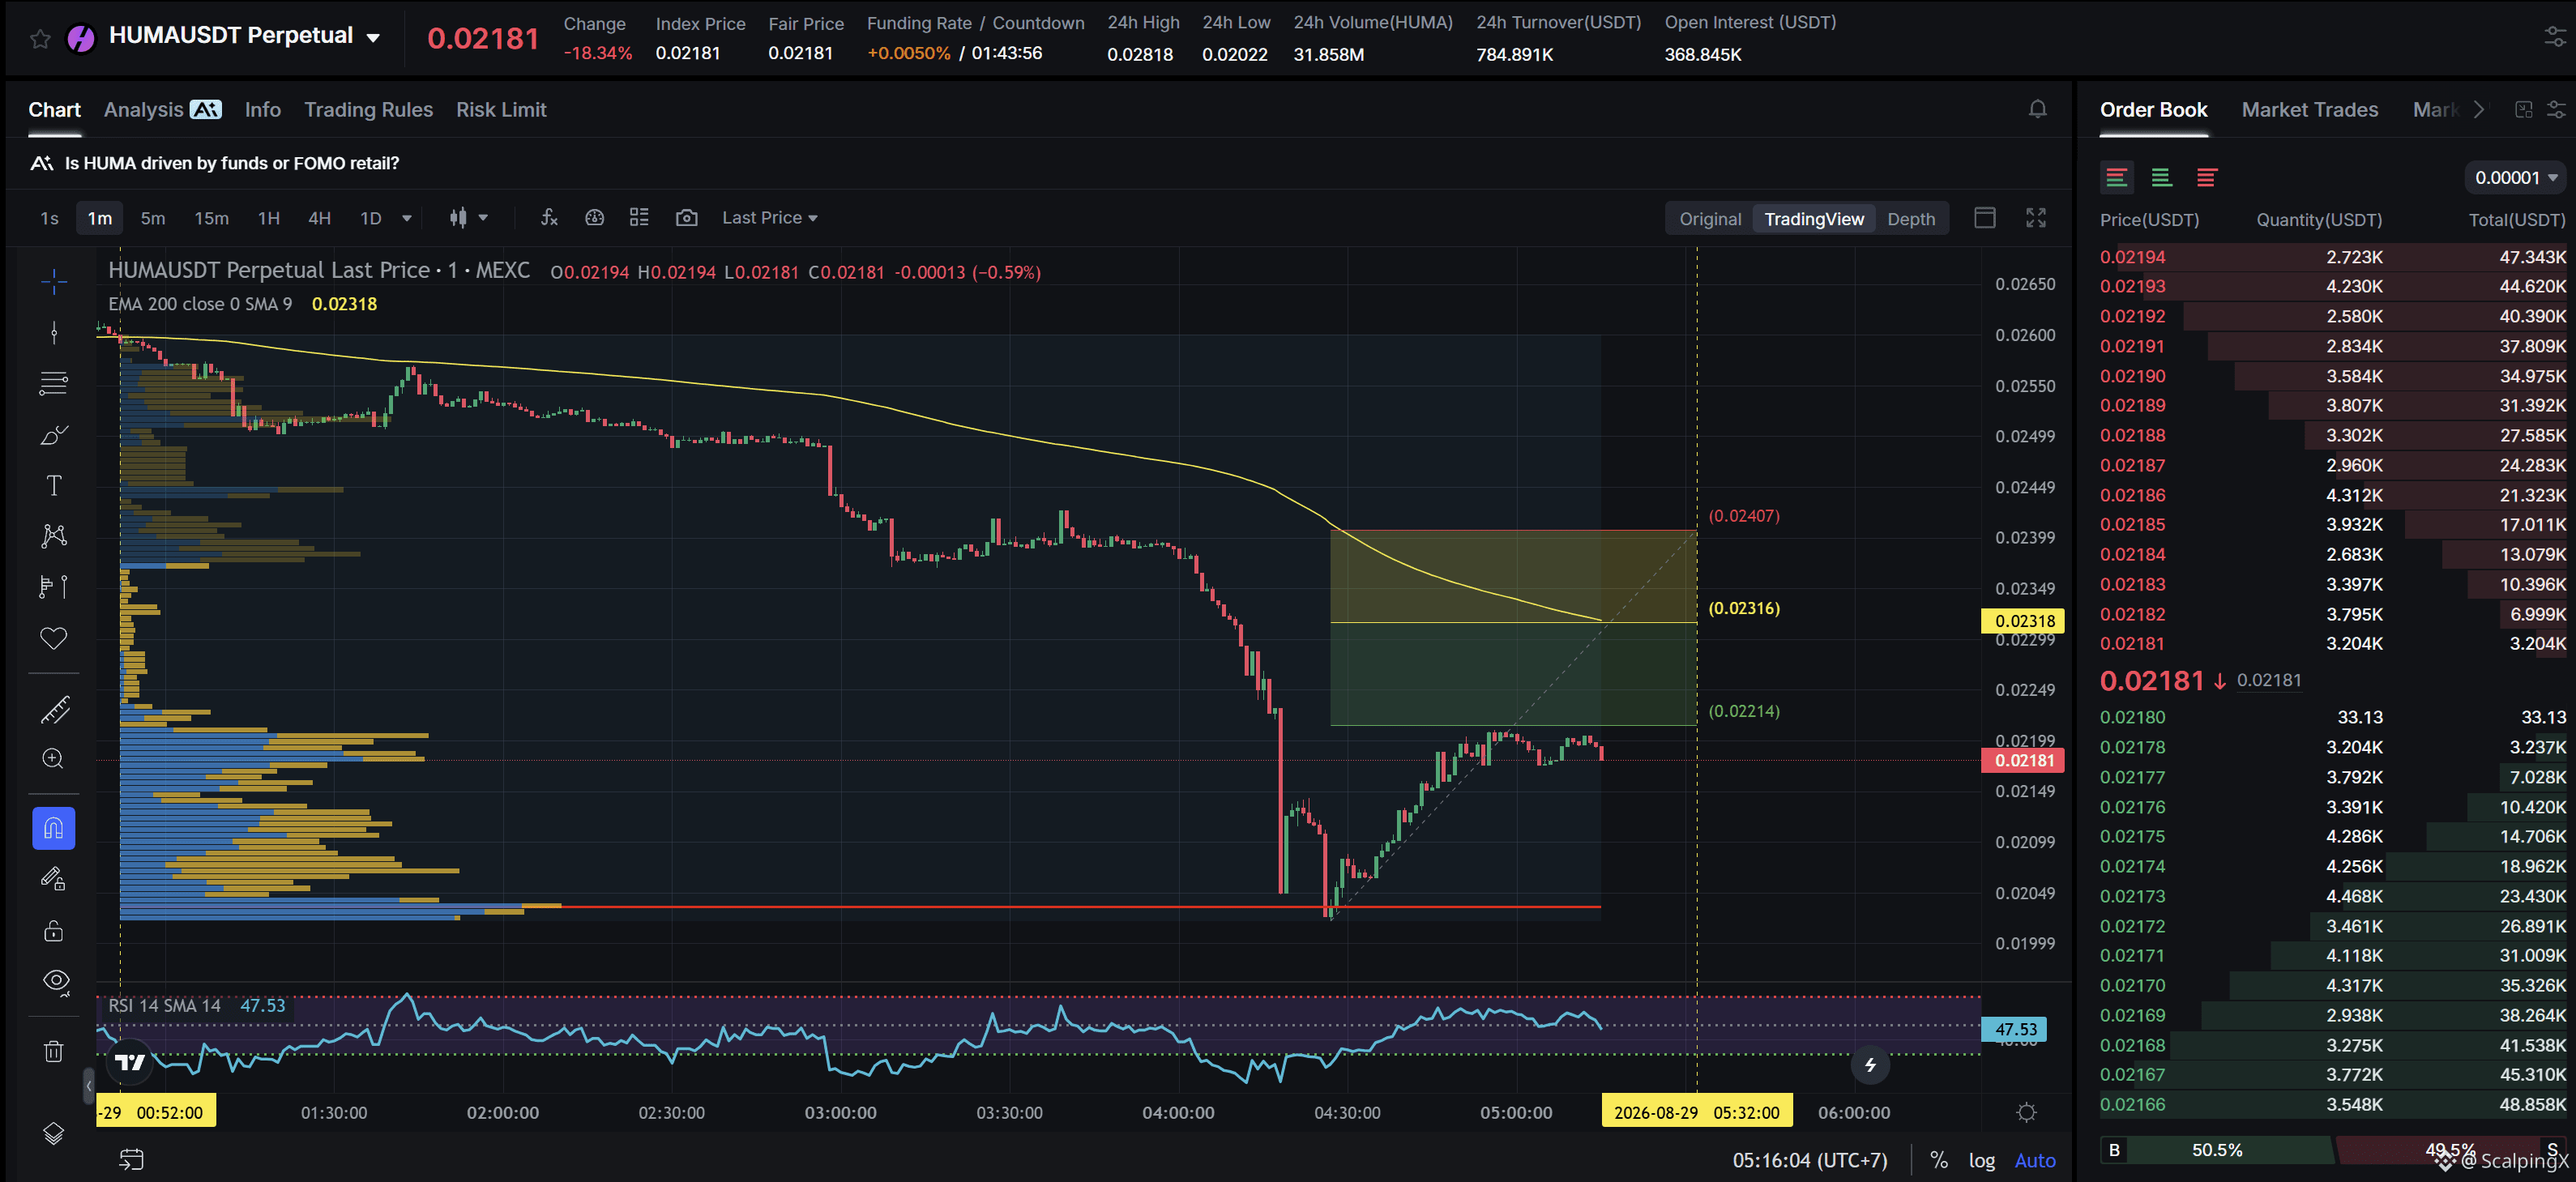The height and width of the screenshot is (1182, 2576).
Task: Select the Text annotation tool
Action: [54, 485]
